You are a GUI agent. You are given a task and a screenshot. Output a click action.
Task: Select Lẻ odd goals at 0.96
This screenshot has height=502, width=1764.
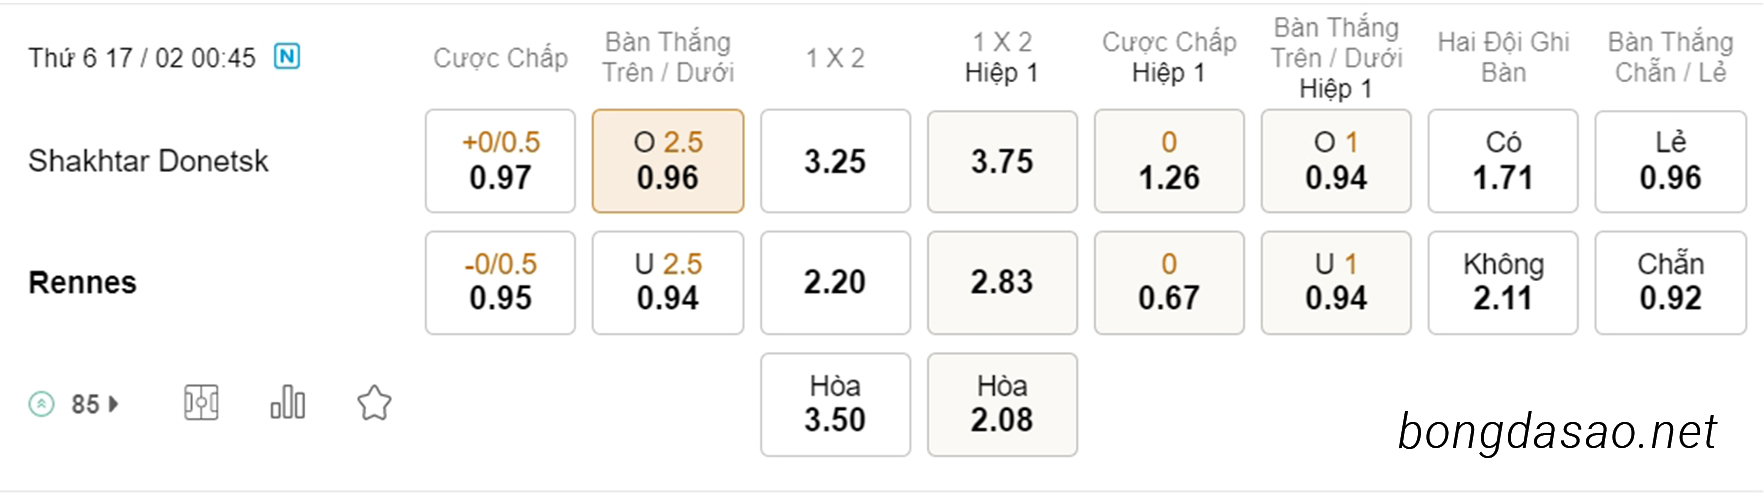[1670, 161]
